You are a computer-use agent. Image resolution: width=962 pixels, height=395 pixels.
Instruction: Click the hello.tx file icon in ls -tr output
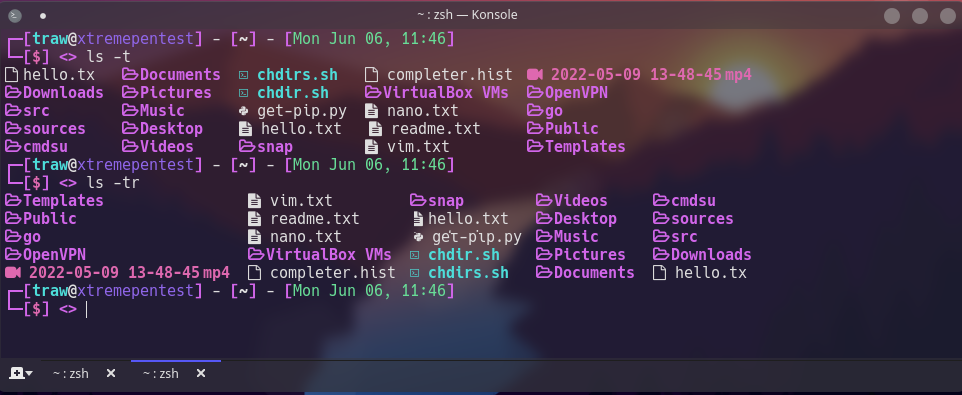[x=660, y=272]
